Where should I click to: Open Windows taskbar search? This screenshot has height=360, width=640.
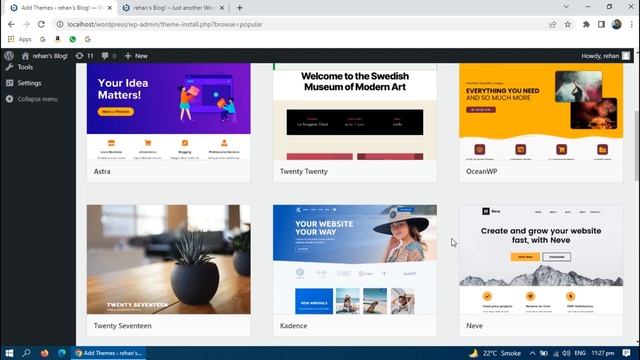[27, 353]
